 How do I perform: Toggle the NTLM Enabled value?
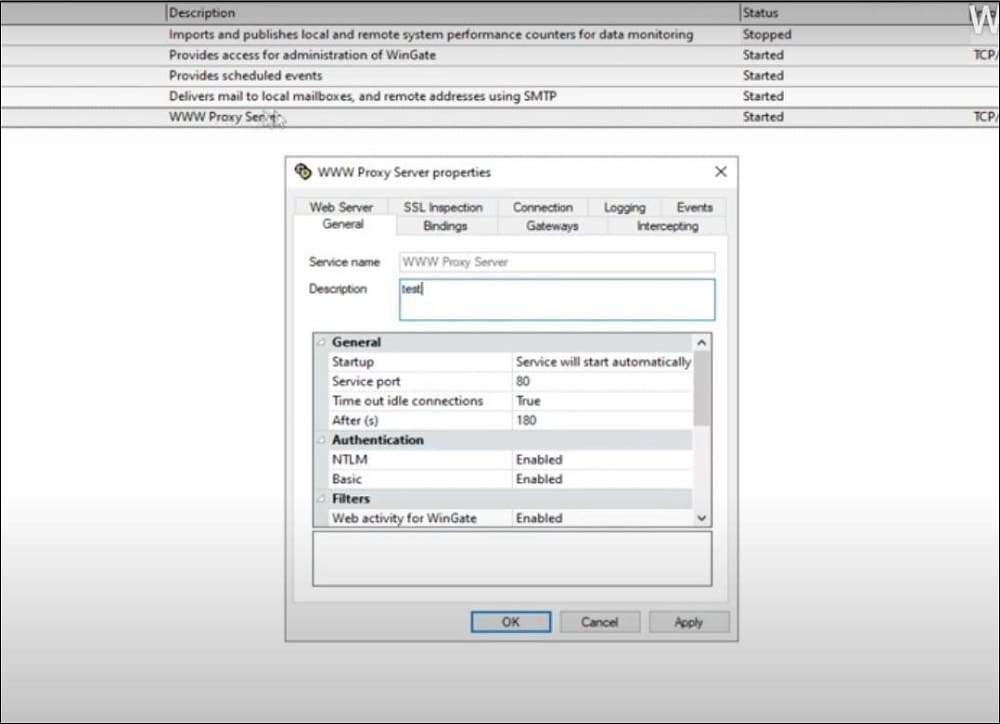pyautogui.click(x=603, y=459)
